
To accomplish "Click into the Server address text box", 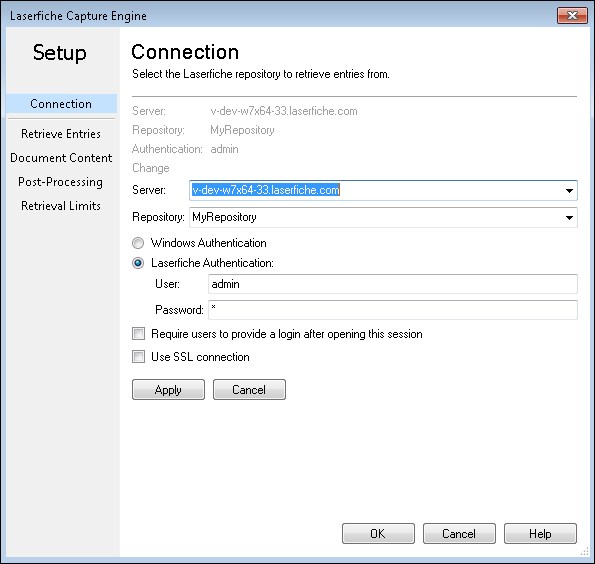I will click(376, 191).
